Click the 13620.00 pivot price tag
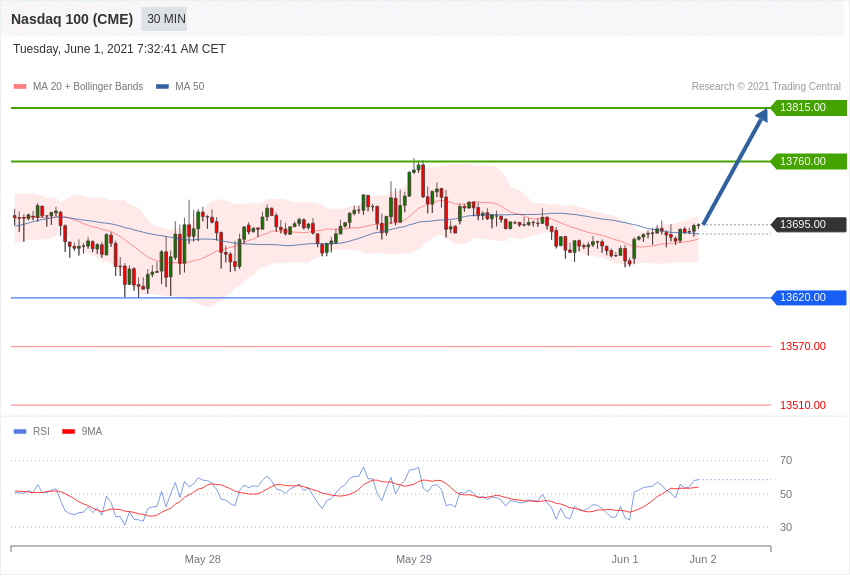Viewport: 850px width, 576px height. point(808,297)
